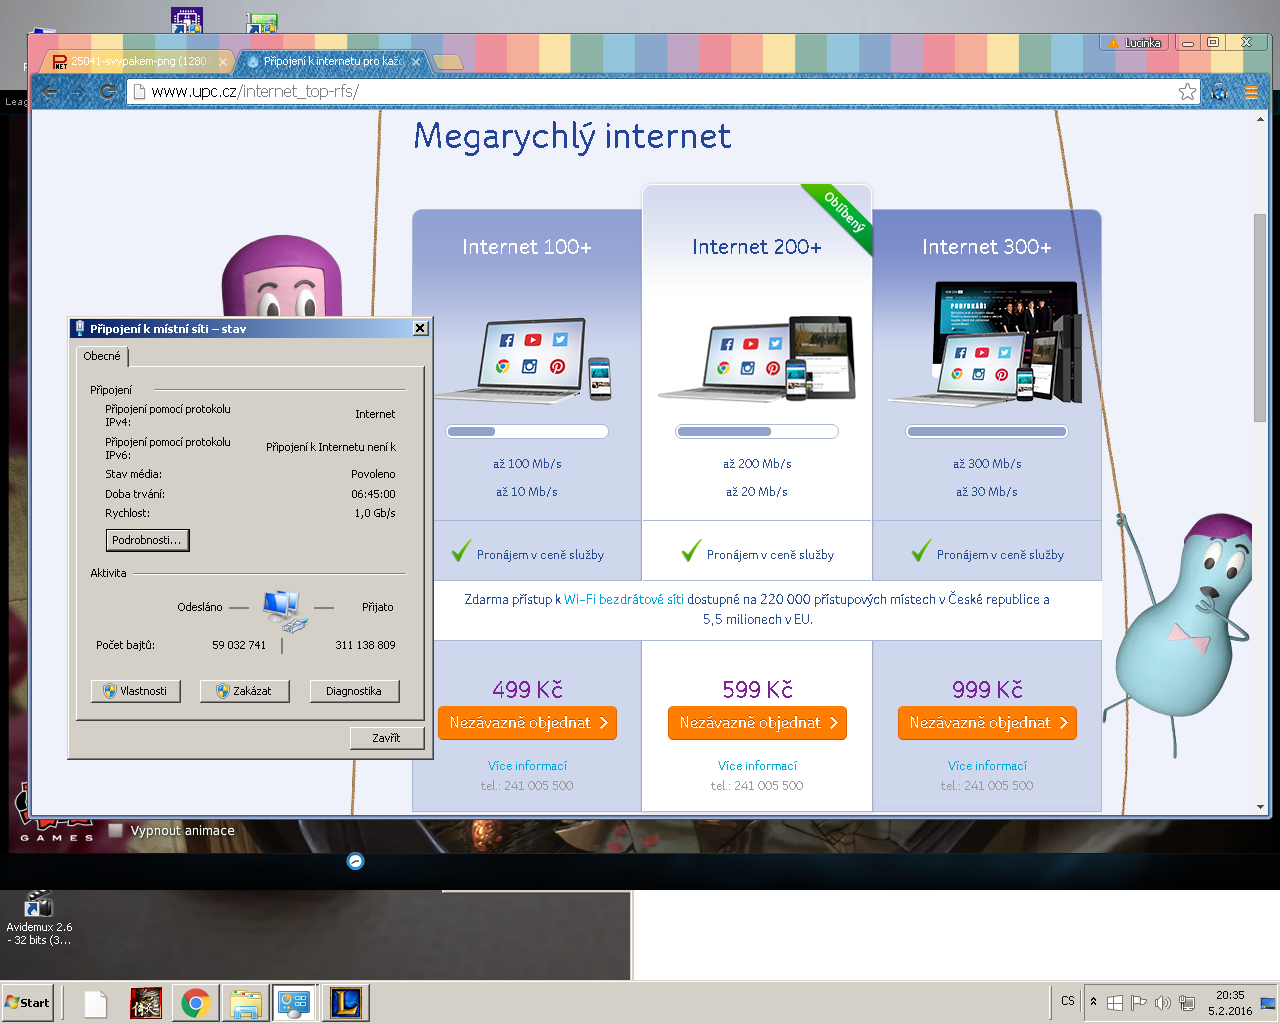The width and height of the screenshot is (1280, 1024).
Task: Order the Internet 100+ plan for 499 Kč
Action: point(527,723)
